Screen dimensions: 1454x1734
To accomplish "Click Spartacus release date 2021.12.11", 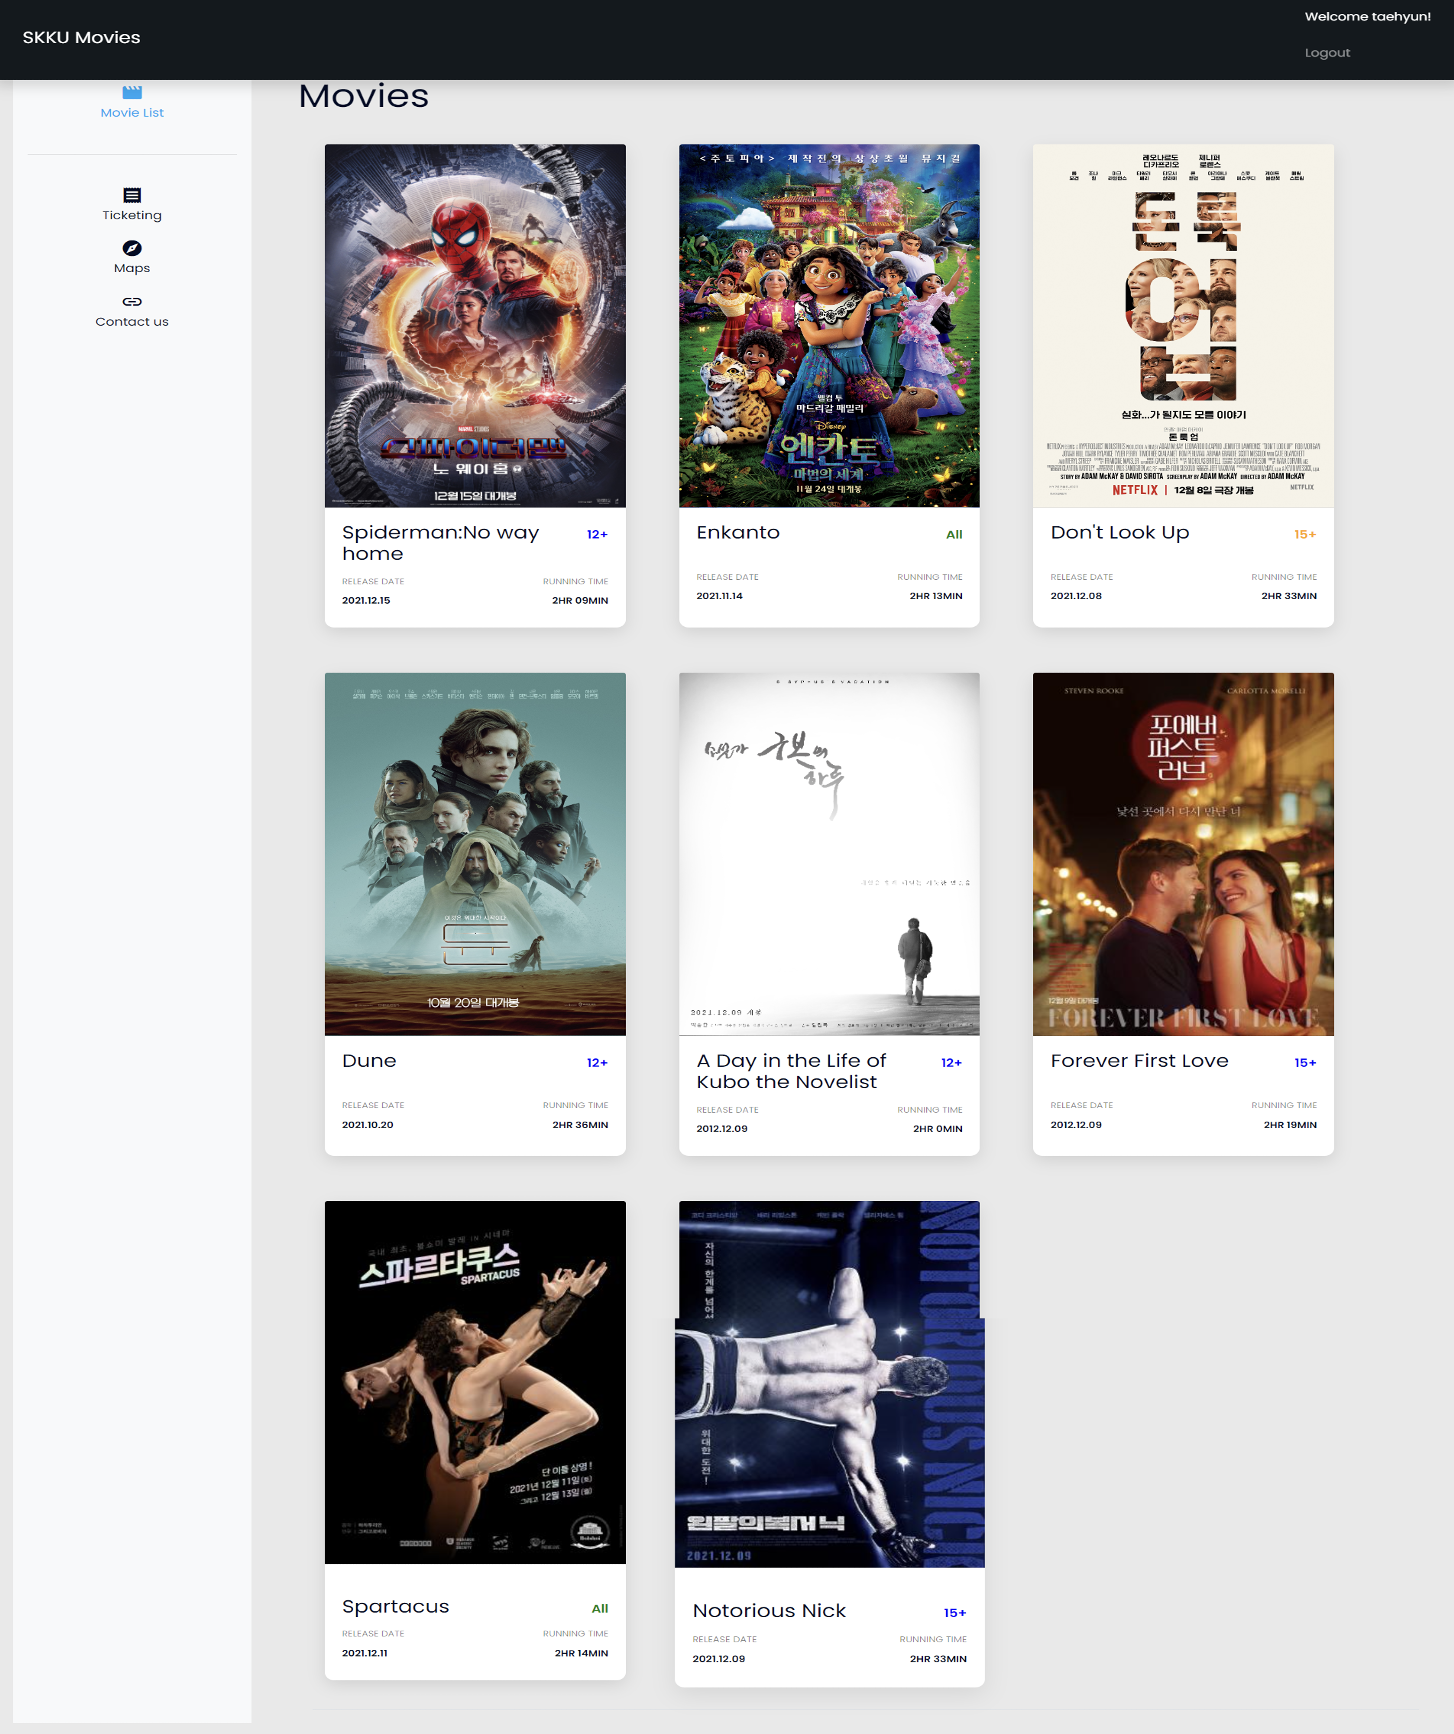I will coord(365,1653).
